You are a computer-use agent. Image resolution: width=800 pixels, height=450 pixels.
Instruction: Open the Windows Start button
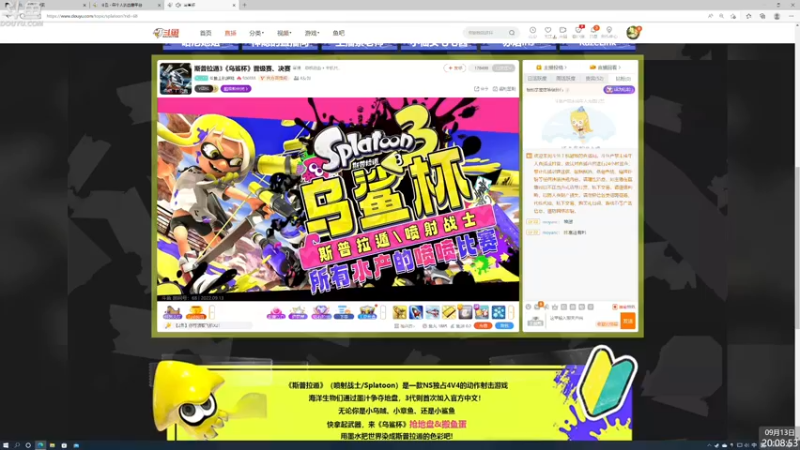click(x=6, y=445)
